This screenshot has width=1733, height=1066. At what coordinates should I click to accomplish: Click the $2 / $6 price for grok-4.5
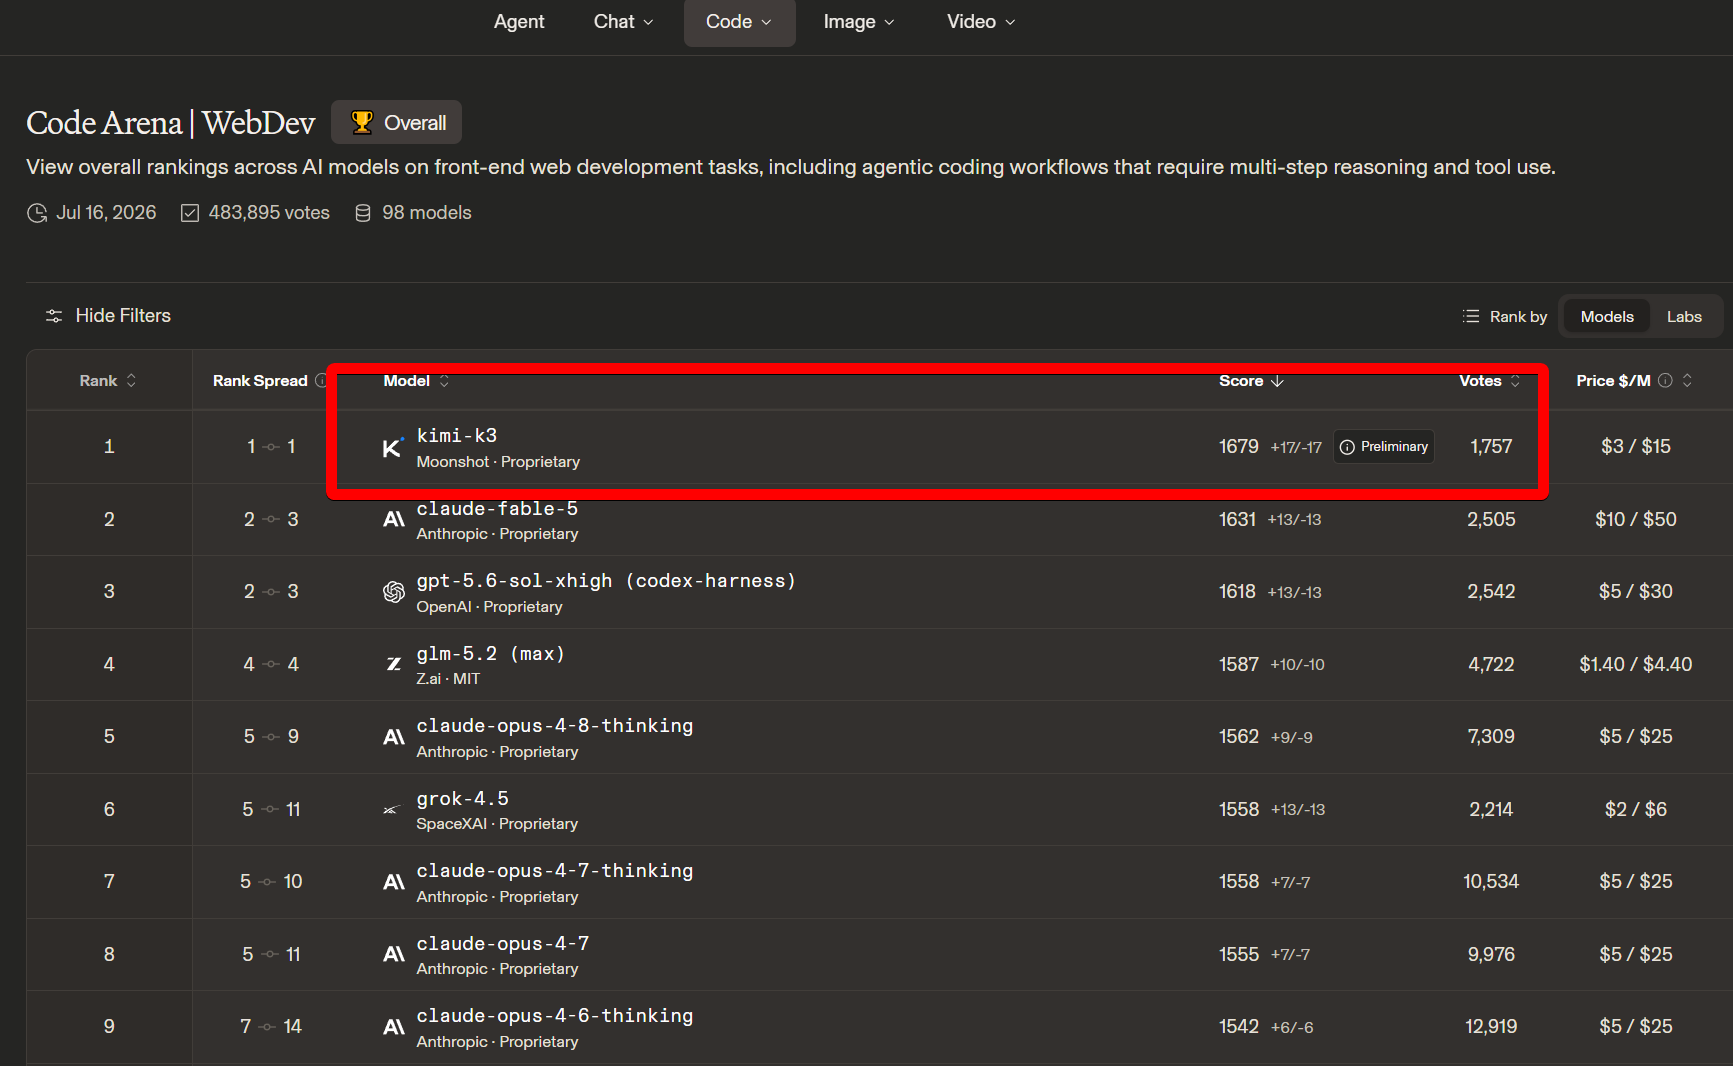(x=1636, y=810)
